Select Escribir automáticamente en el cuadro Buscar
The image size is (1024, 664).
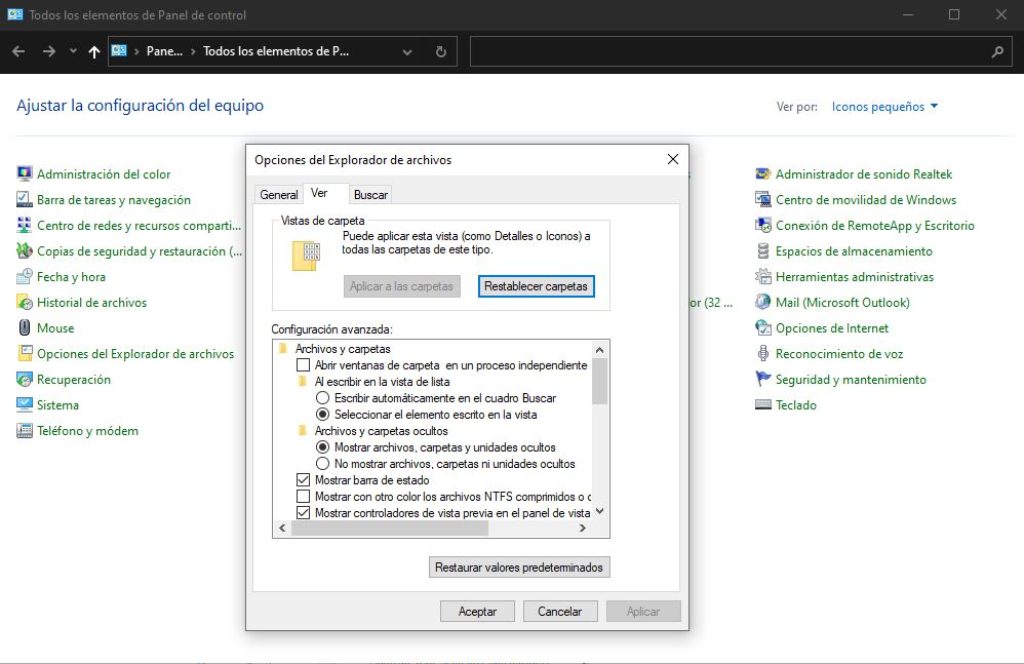323,398
